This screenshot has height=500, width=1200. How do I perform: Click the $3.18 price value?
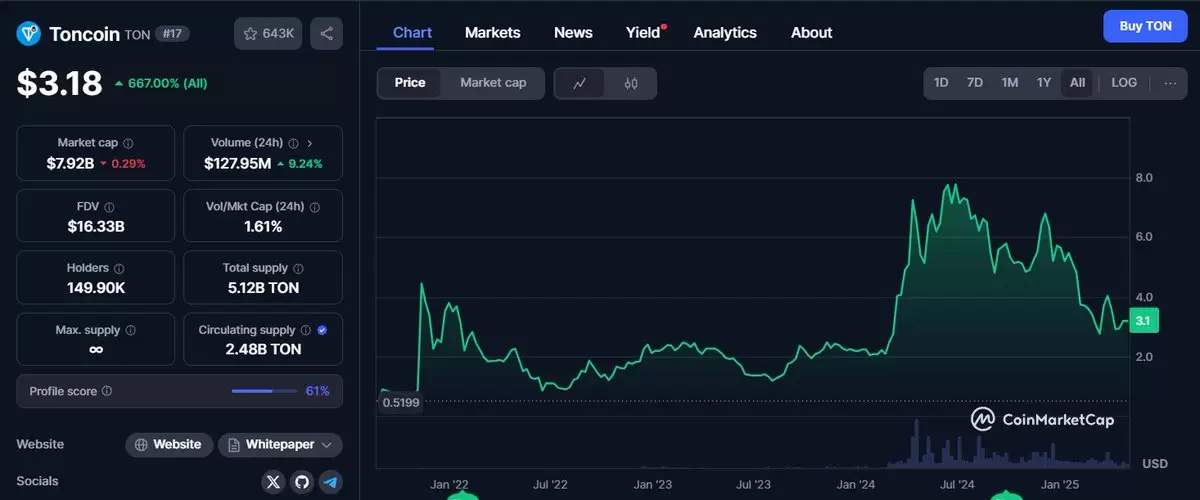coord(59,83)
